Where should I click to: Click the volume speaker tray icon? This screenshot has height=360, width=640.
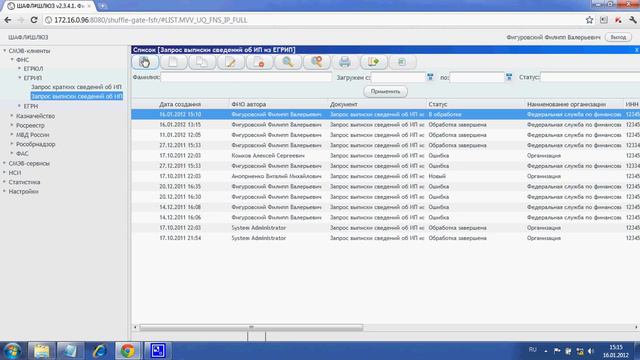(x=591, y=351)
